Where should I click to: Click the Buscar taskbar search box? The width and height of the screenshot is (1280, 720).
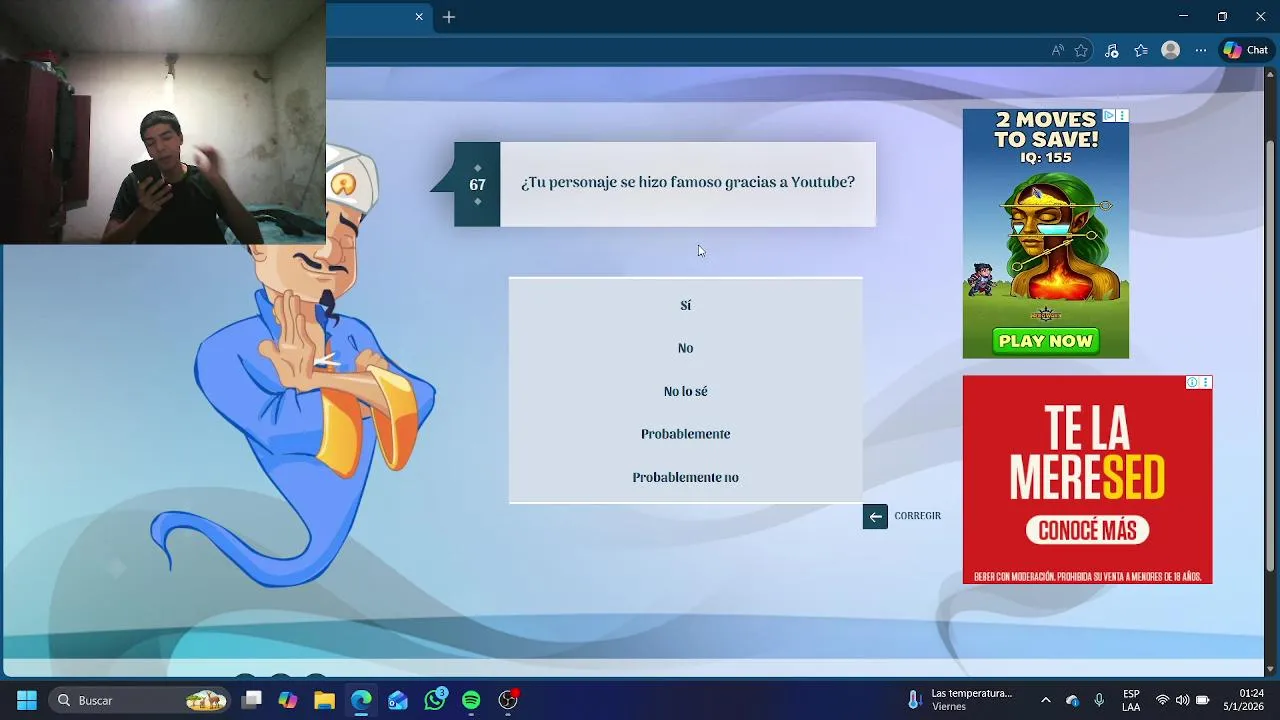point(140,700)
